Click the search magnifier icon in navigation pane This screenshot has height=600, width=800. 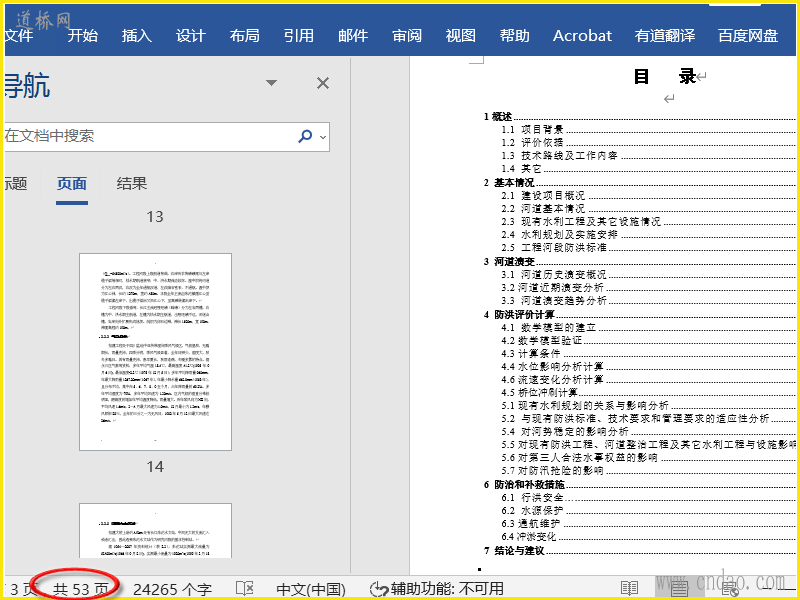pos(305,136)
